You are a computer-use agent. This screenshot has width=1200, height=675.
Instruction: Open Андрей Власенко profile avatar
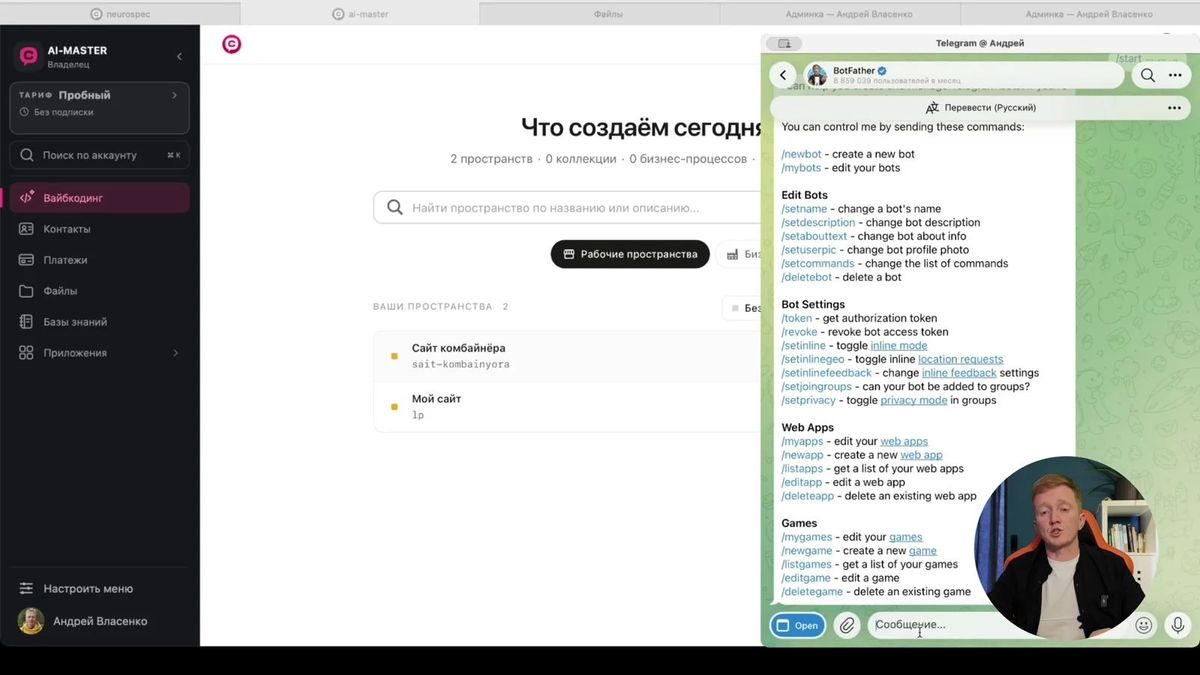pos(30,621)
